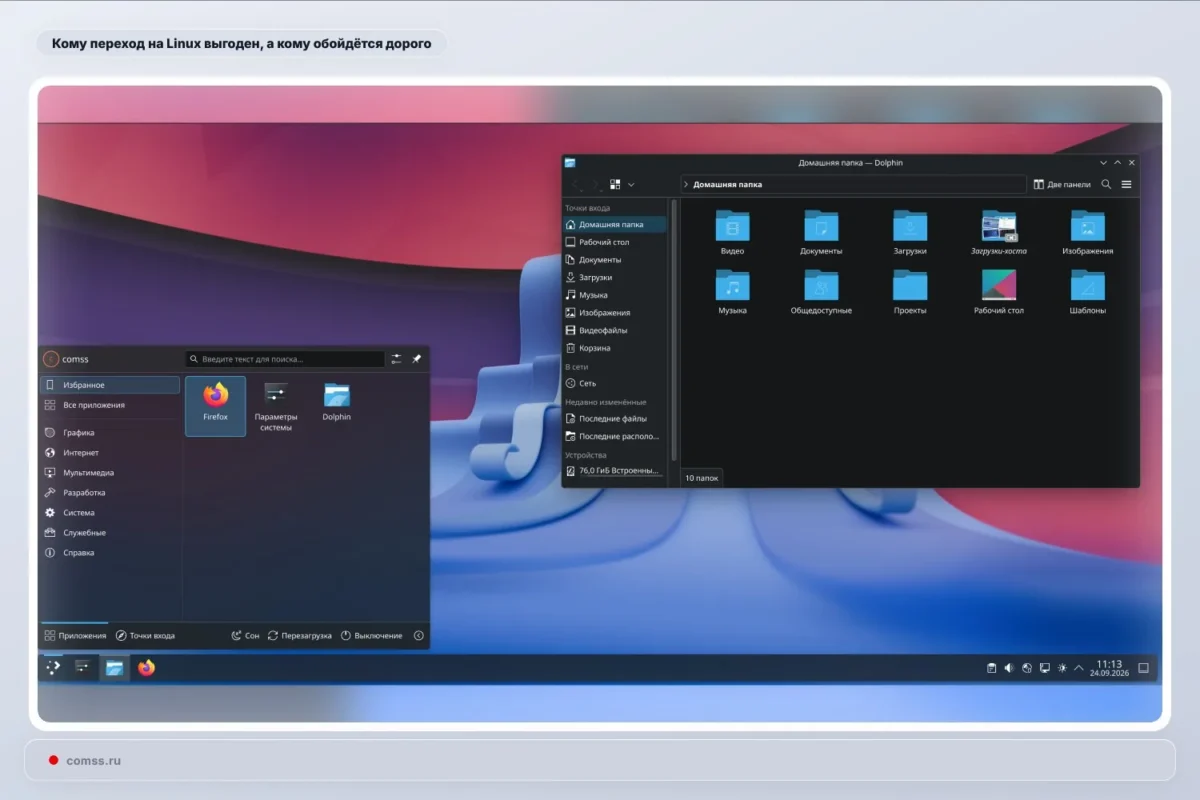Open the Изображения folder icon in Dolphin's file area

pyautogui.click(x=1088, y=233)
